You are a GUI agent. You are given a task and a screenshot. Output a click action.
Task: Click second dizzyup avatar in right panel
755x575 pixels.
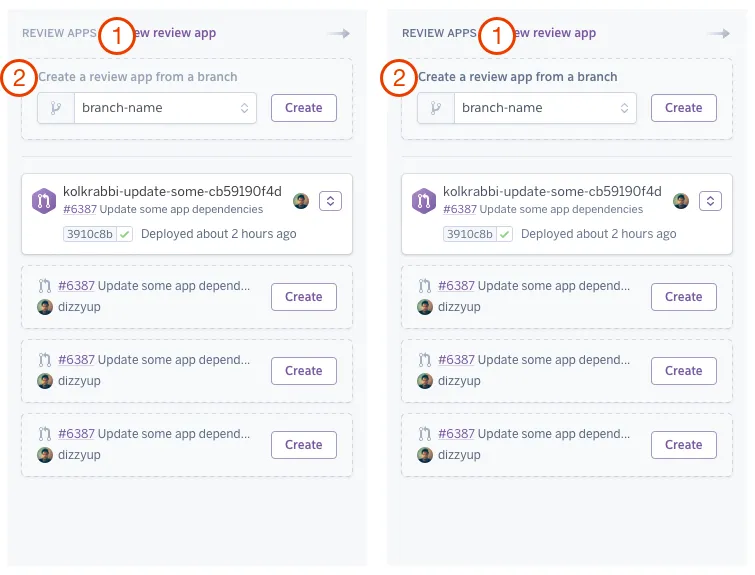click(x=425, y=381)
